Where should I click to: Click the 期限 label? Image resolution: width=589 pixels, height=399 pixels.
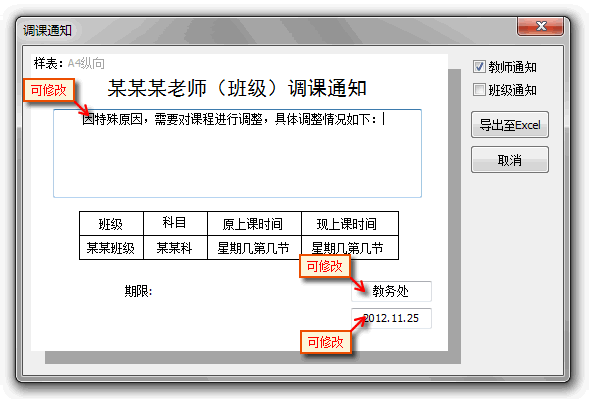coord(138,291)
